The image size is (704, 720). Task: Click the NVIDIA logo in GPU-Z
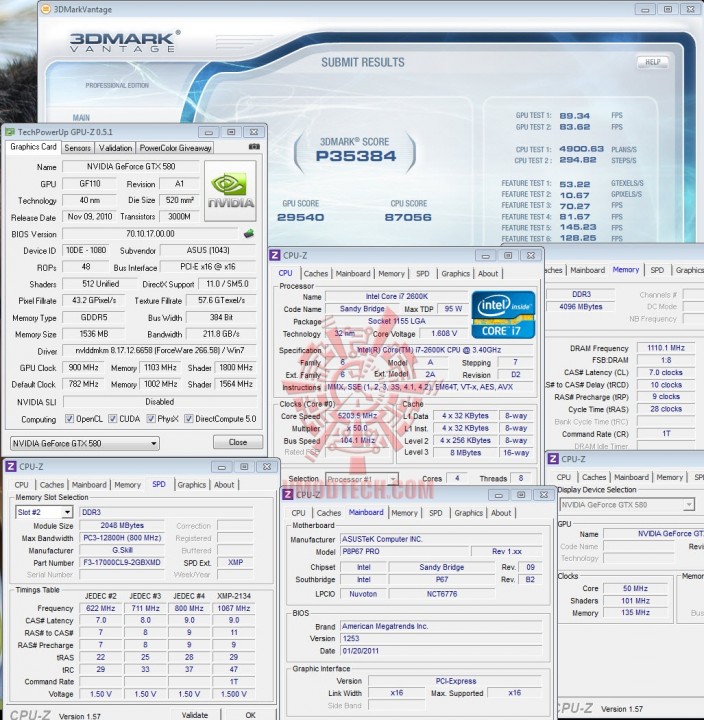click(x=230, y=191)
